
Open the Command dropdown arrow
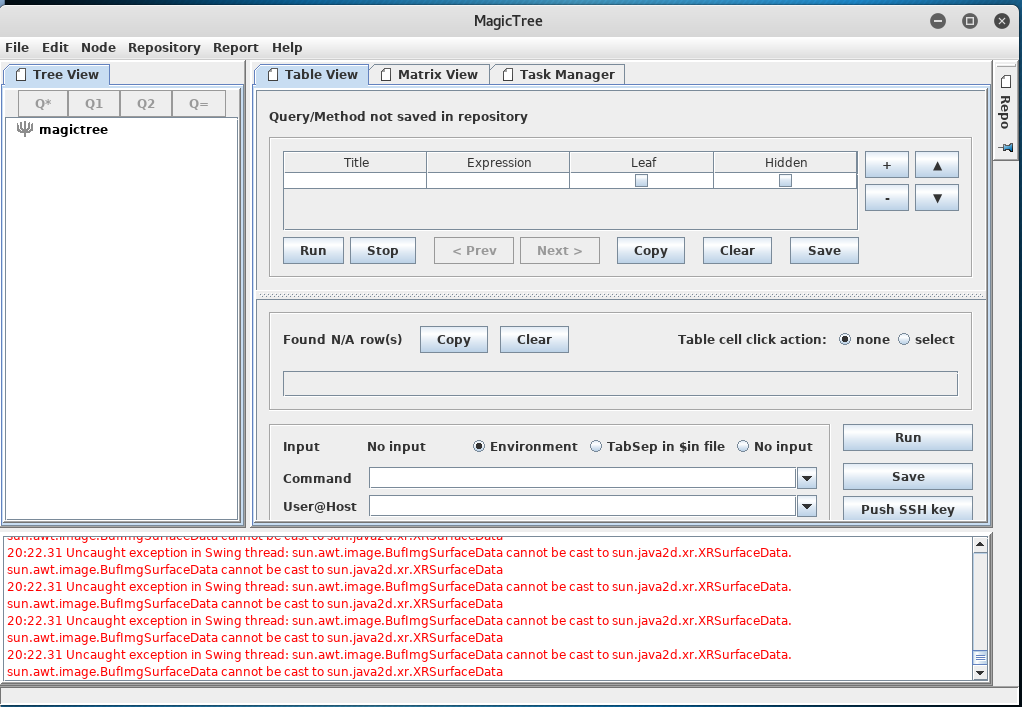807,478
